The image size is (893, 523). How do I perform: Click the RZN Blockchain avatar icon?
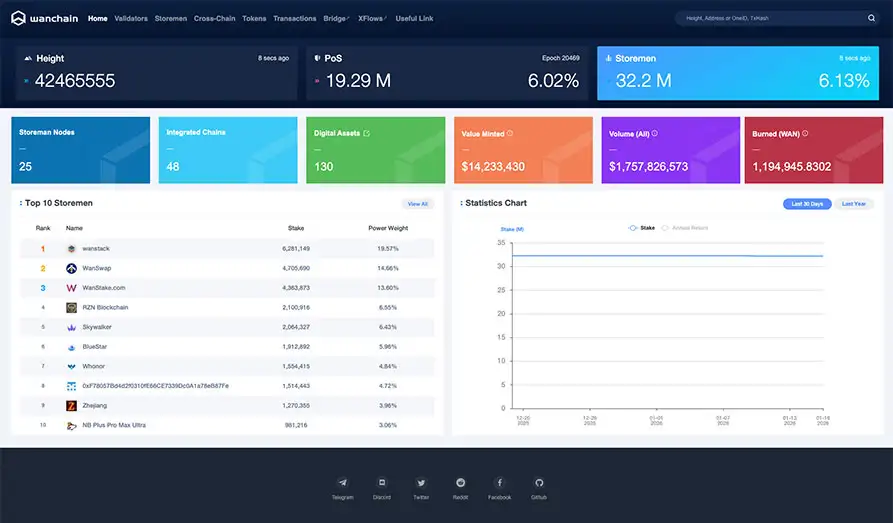pos(71,308)
